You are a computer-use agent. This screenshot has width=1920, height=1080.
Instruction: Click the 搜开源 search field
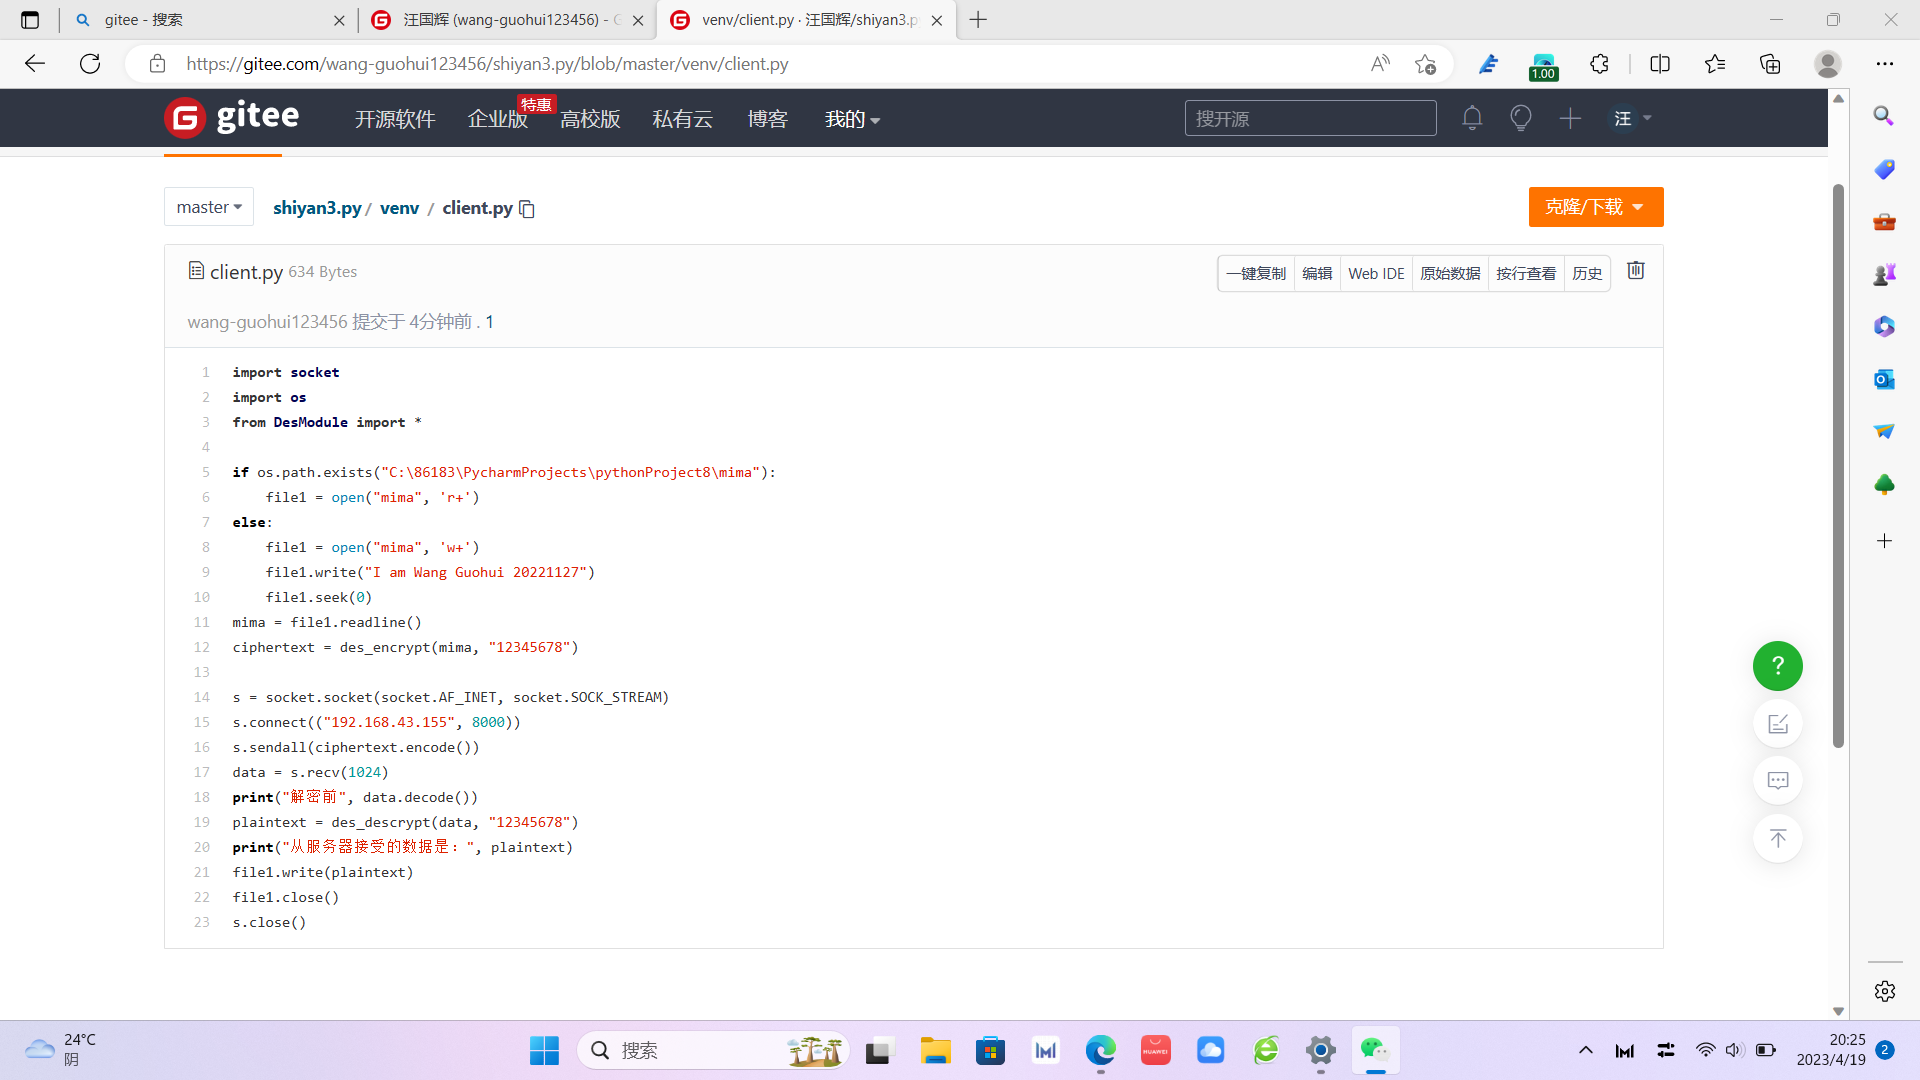[x=1310, y=118]
